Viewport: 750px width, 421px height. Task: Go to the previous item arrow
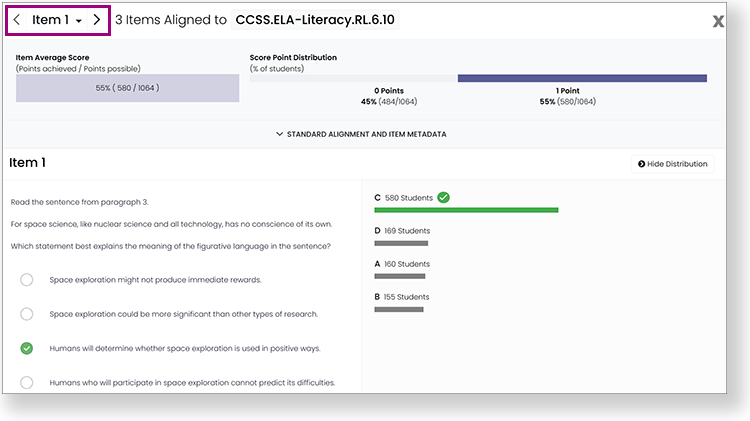[17, 20]
